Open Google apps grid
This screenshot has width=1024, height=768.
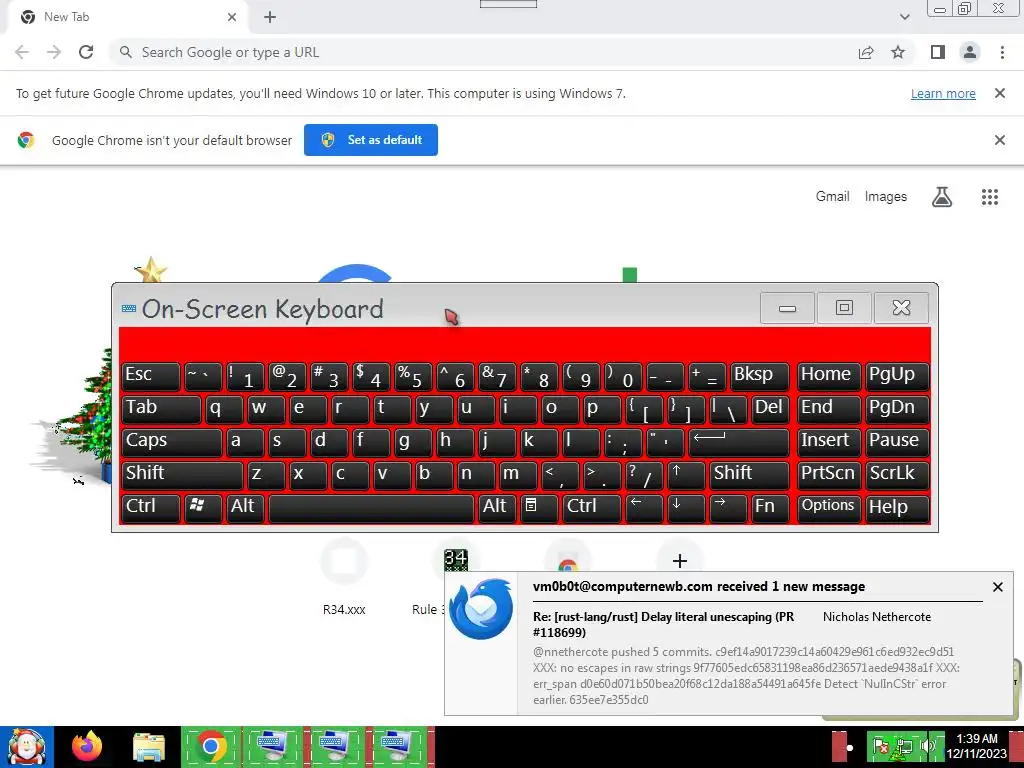tap(990, 197)
